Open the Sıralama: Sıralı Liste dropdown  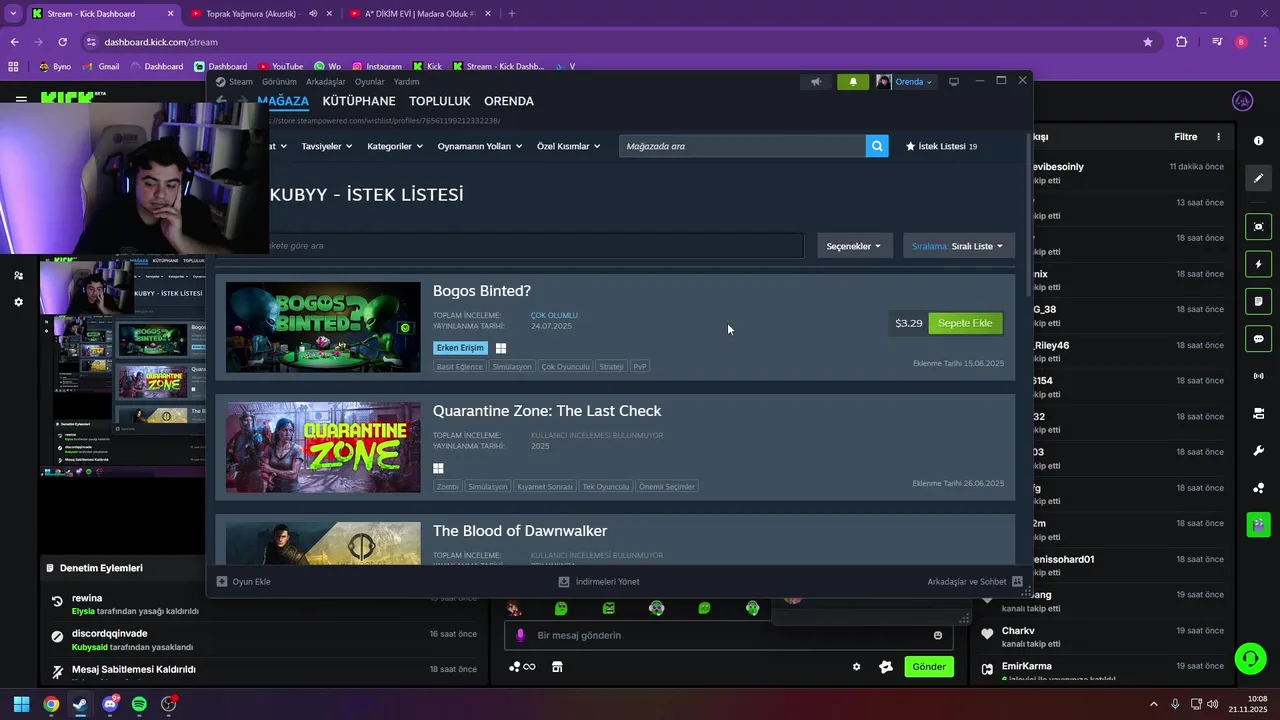[958, 246]
